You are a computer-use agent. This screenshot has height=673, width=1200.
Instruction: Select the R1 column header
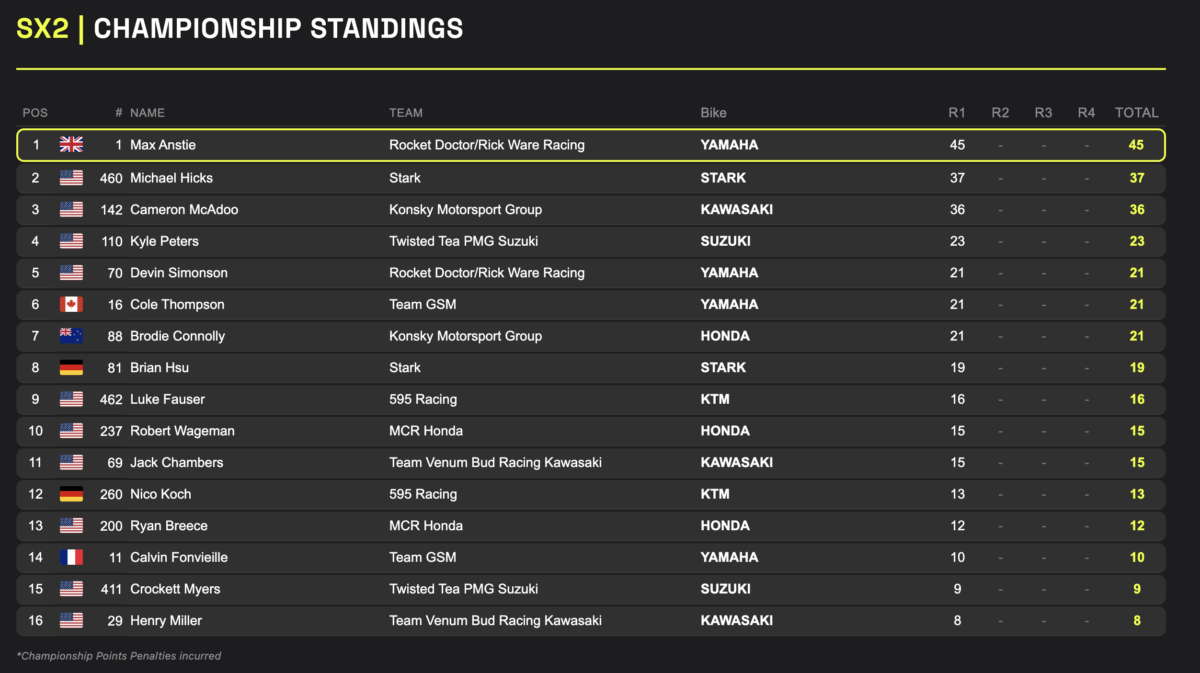click(x=957, y=113)
